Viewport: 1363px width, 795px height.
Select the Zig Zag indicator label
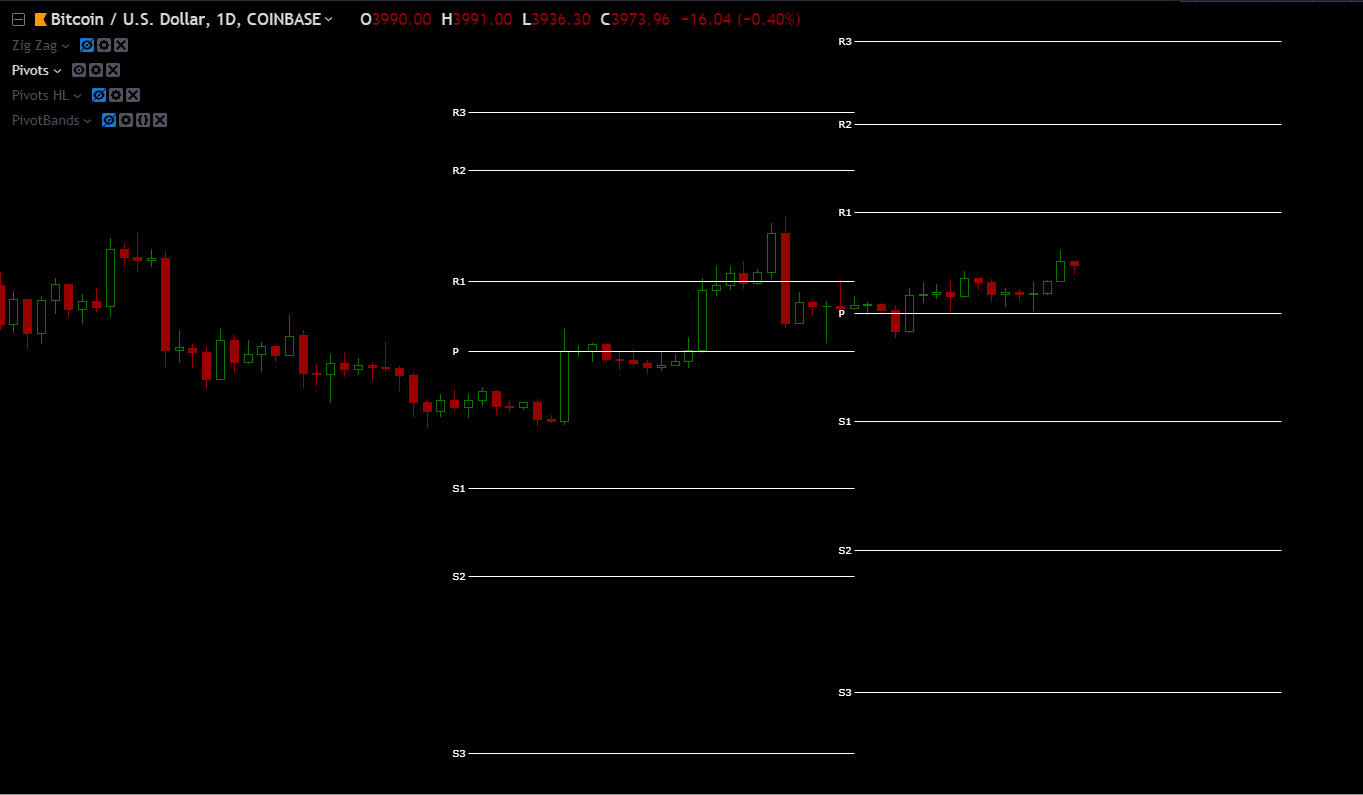coord(34,45)
